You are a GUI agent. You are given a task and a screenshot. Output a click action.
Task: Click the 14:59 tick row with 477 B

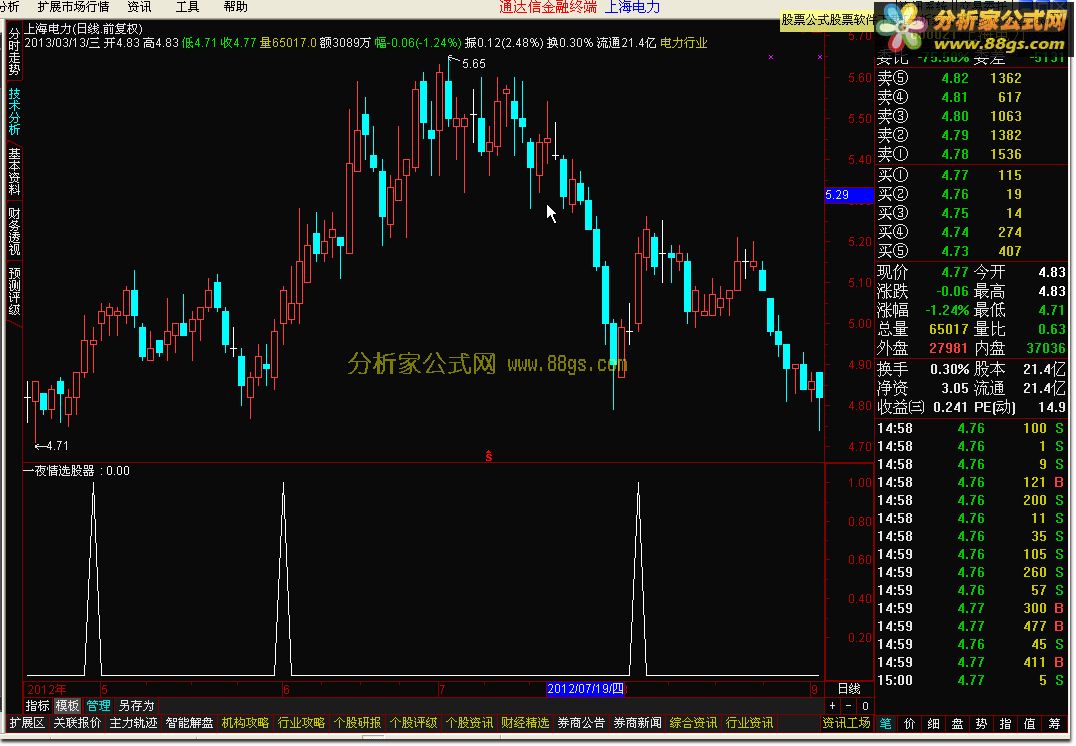click(x=970, y=627)
